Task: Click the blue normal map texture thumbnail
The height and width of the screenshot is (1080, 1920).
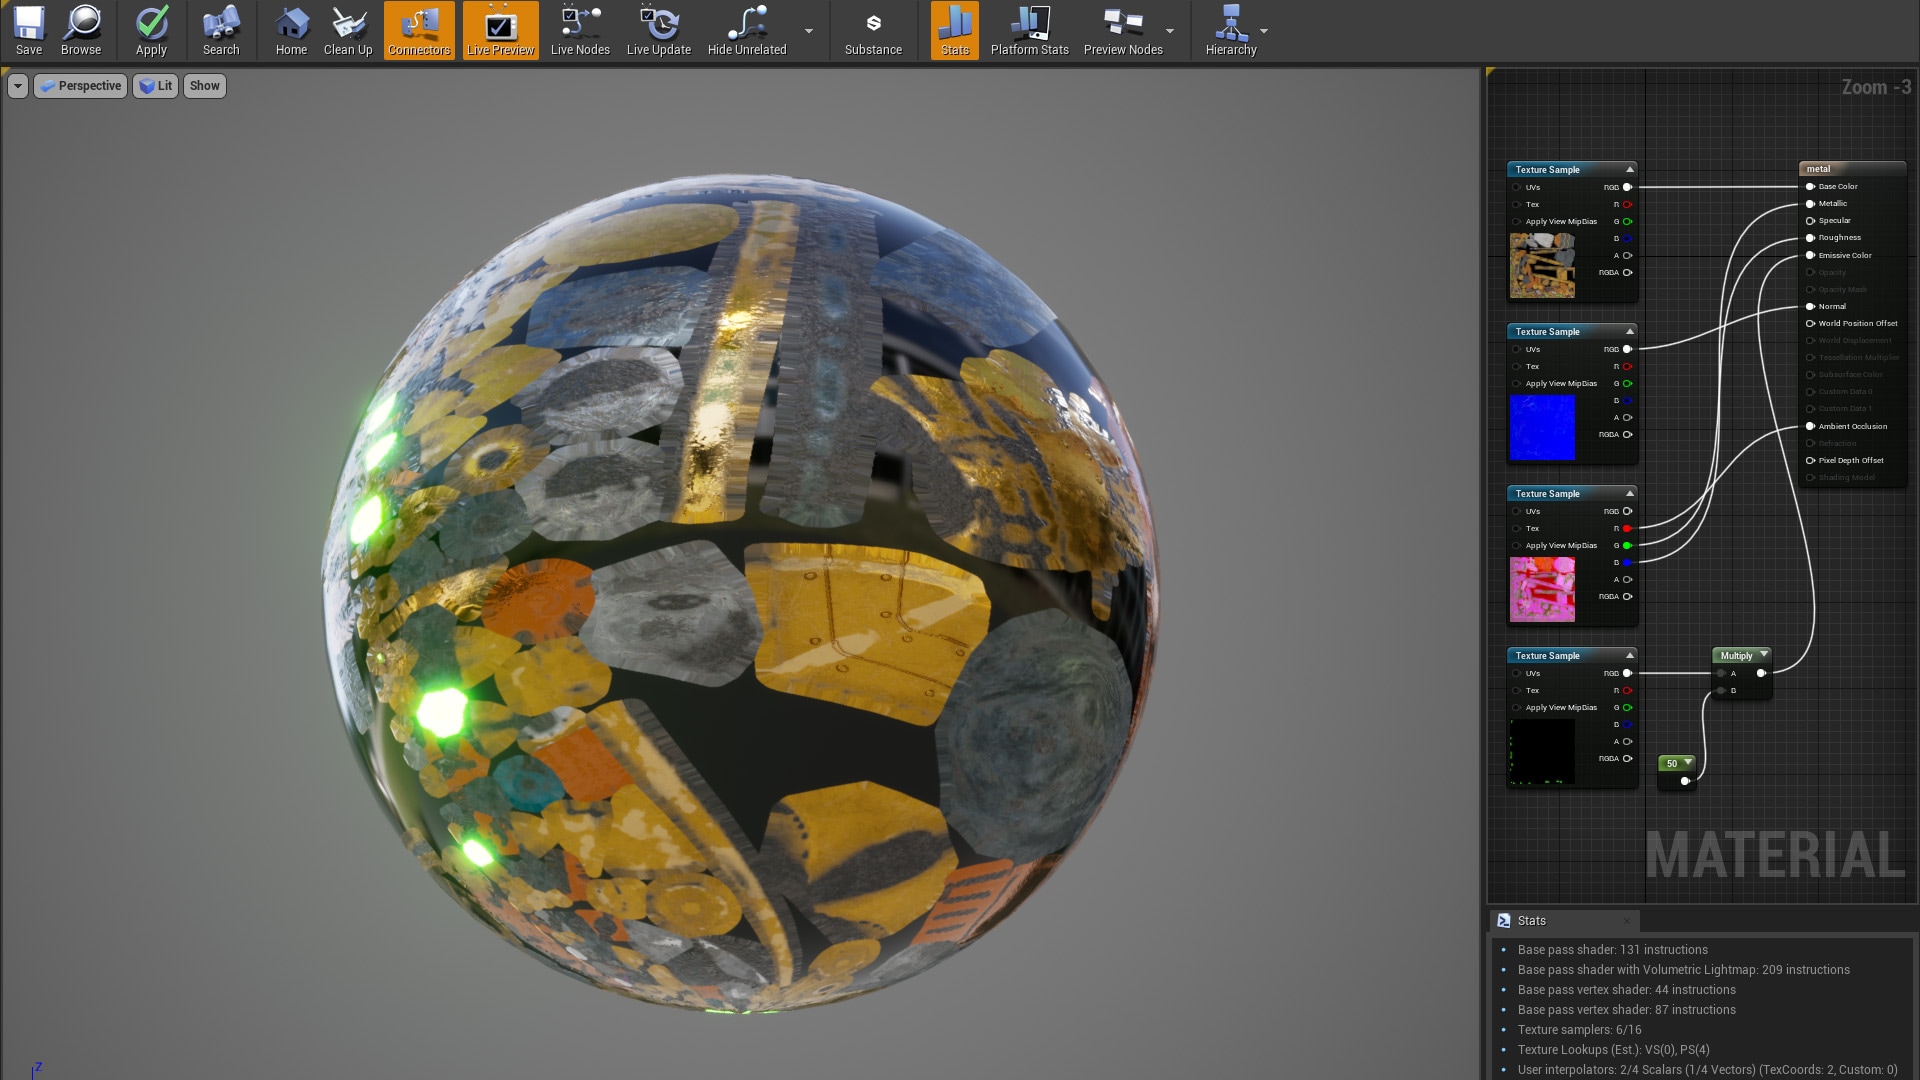Action: pos(1541,428)
